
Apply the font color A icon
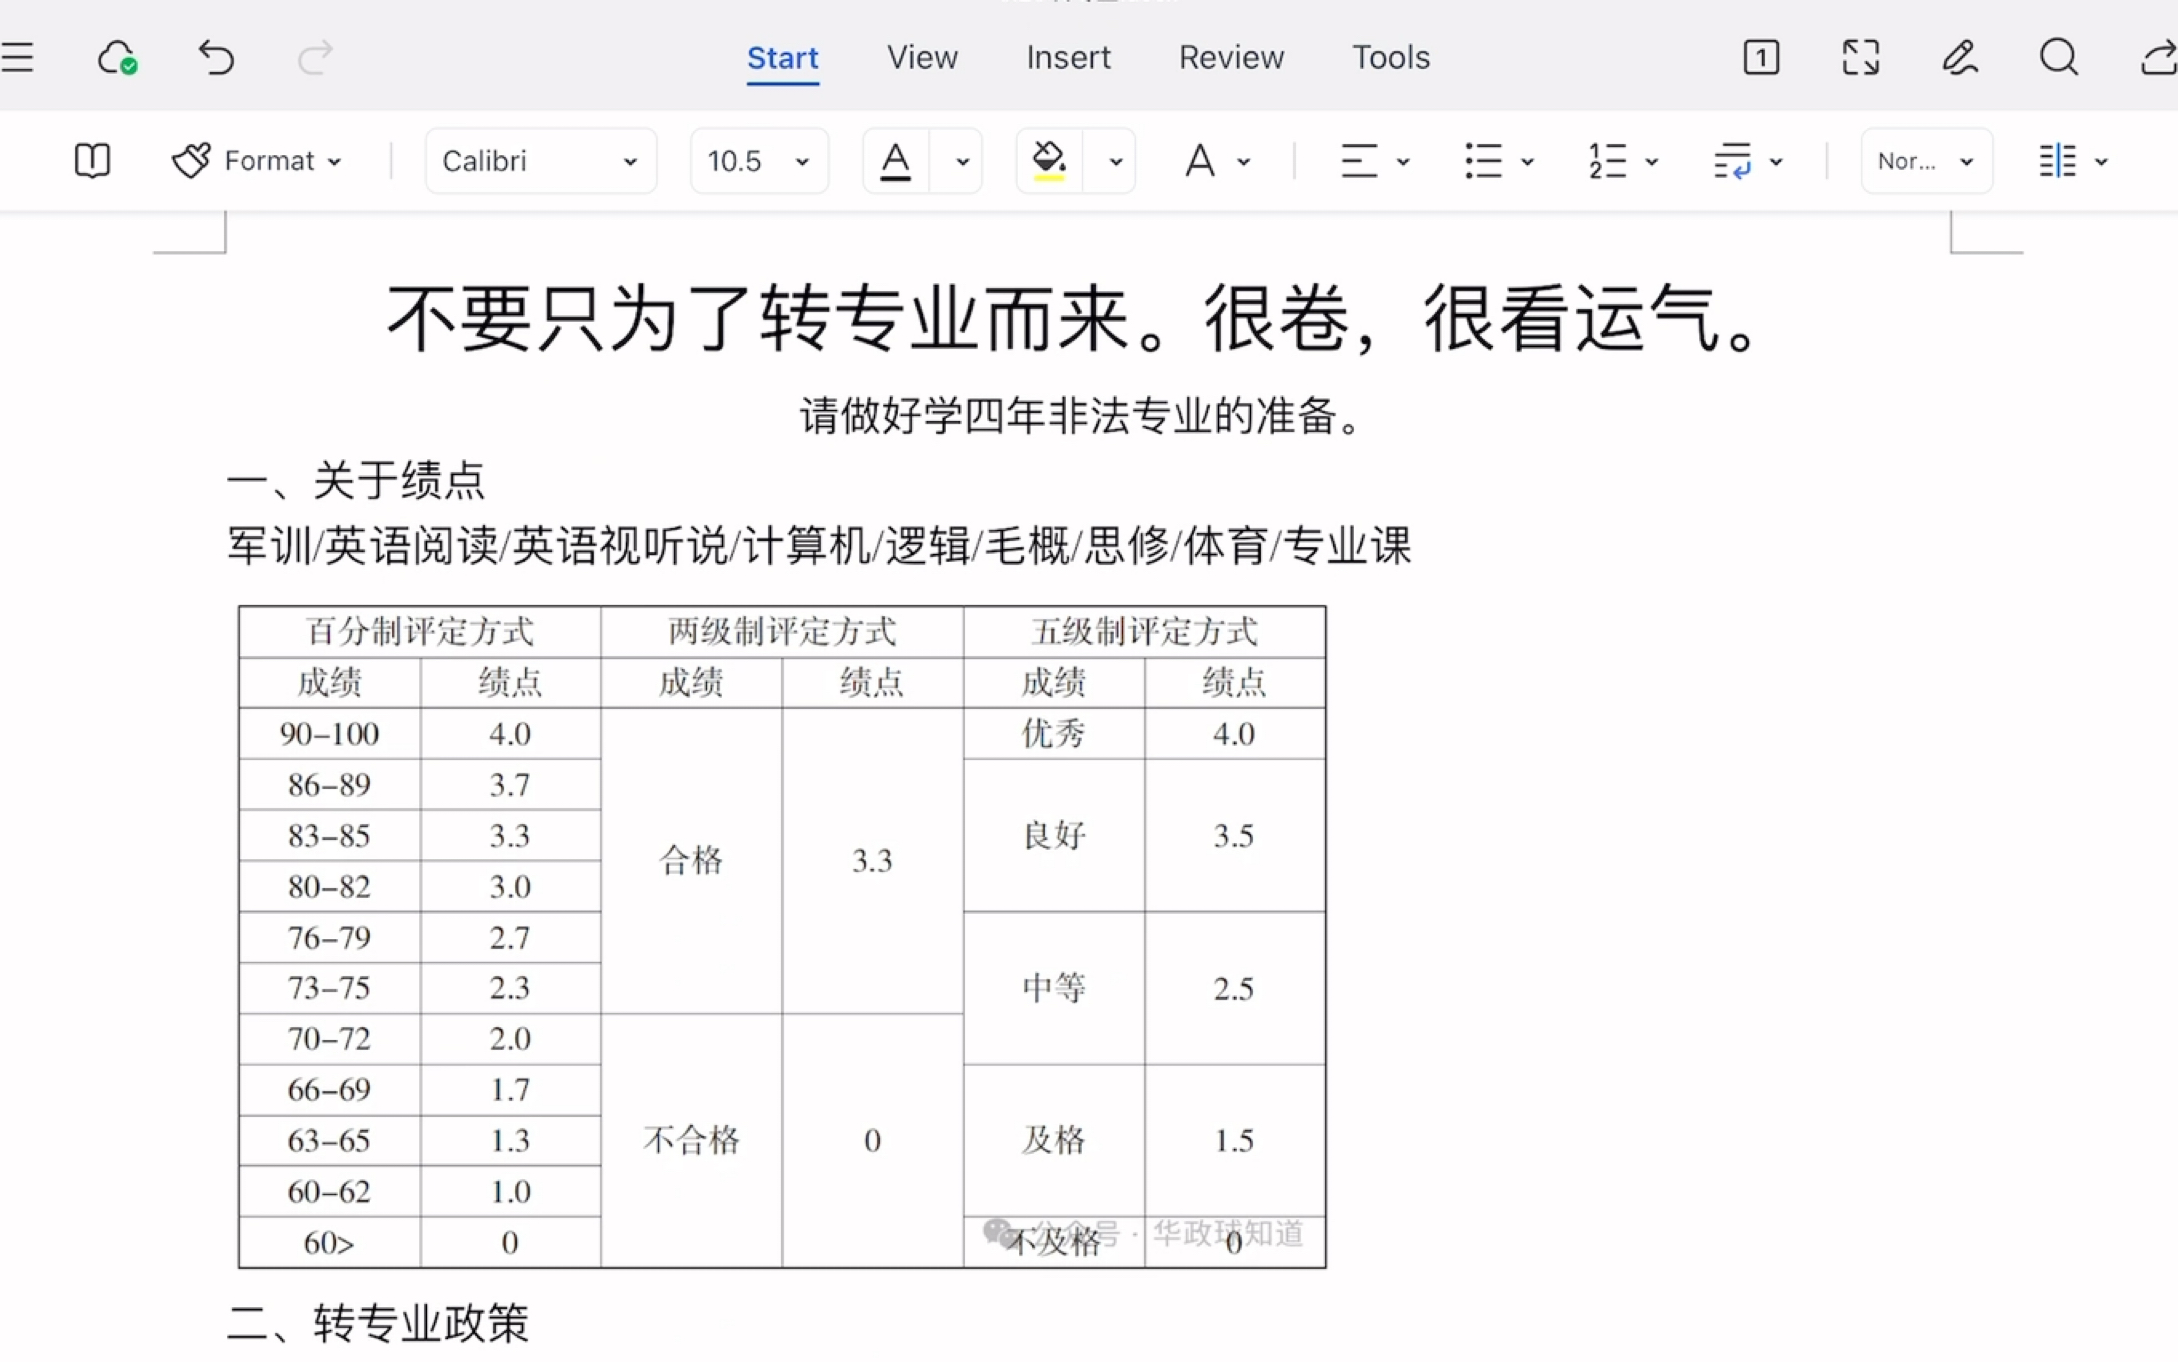(895, 160)
